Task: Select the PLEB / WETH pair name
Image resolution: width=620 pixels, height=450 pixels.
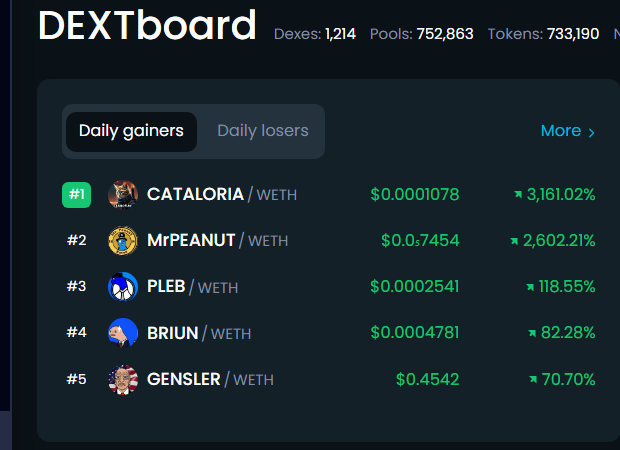Action: (x=193, y=287)
